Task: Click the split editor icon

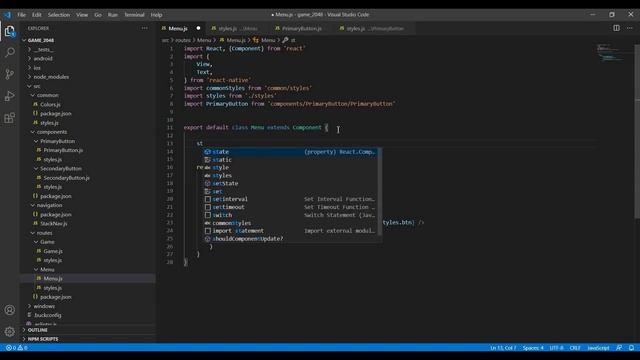Action: pos(616,28)
